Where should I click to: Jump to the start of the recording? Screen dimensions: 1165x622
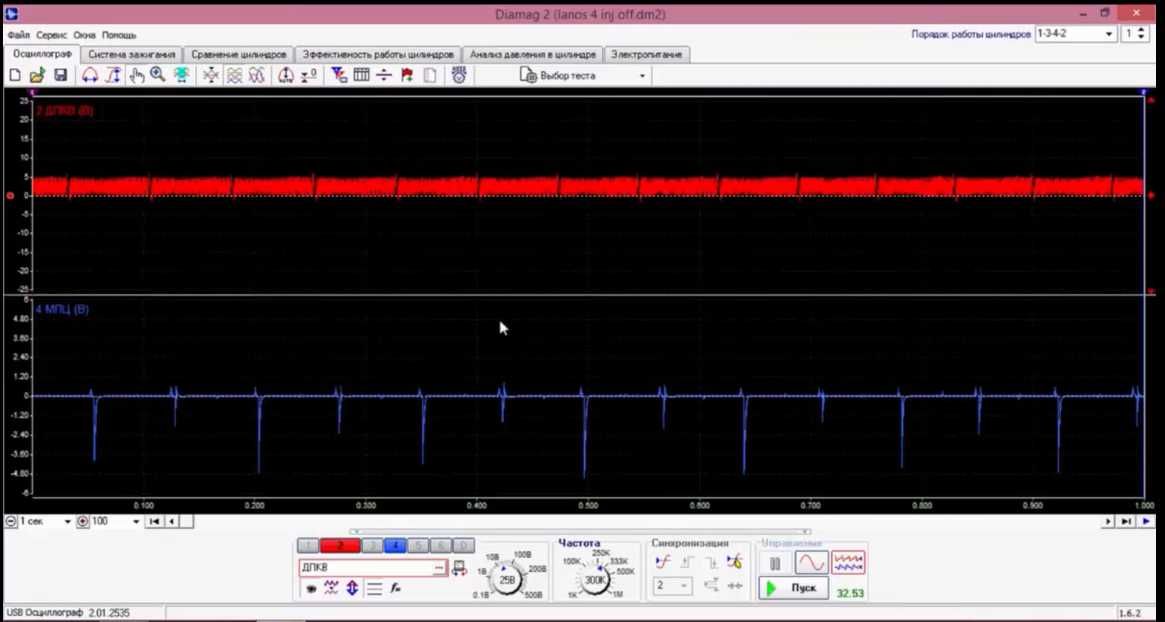pos(155,522)
